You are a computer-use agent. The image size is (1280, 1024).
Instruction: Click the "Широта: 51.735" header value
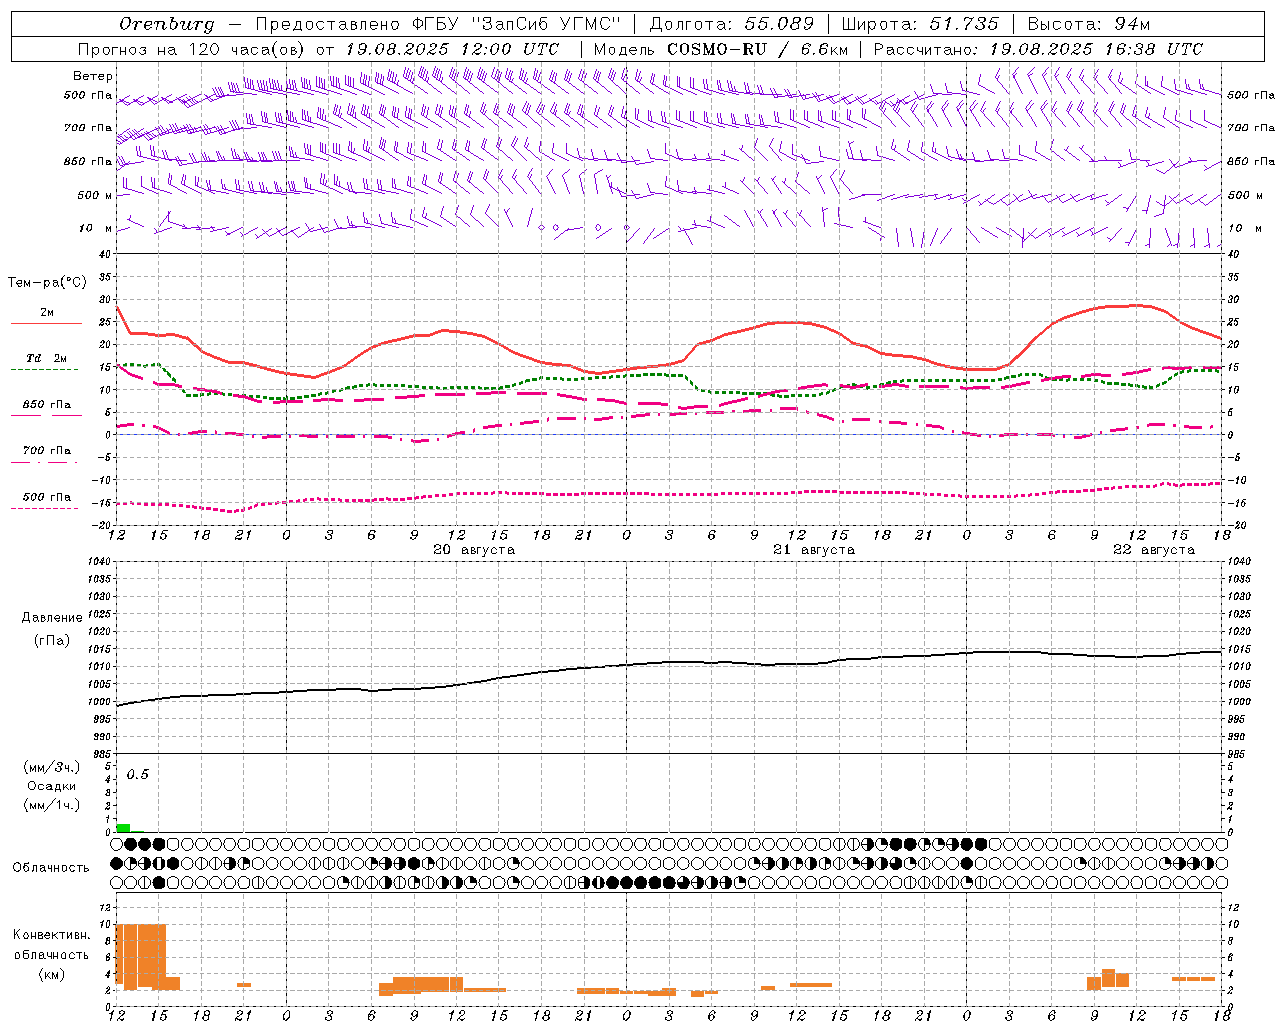pos(920,24)
